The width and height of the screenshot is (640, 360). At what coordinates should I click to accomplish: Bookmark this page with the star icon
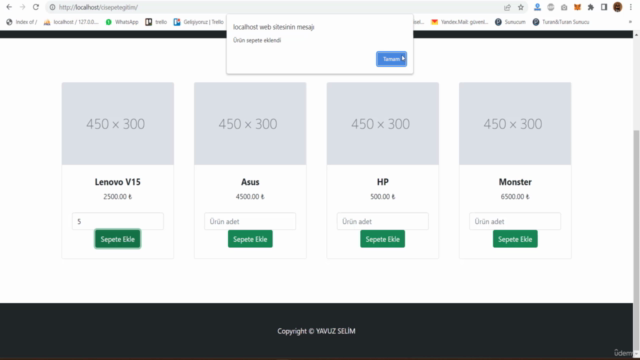521,7
